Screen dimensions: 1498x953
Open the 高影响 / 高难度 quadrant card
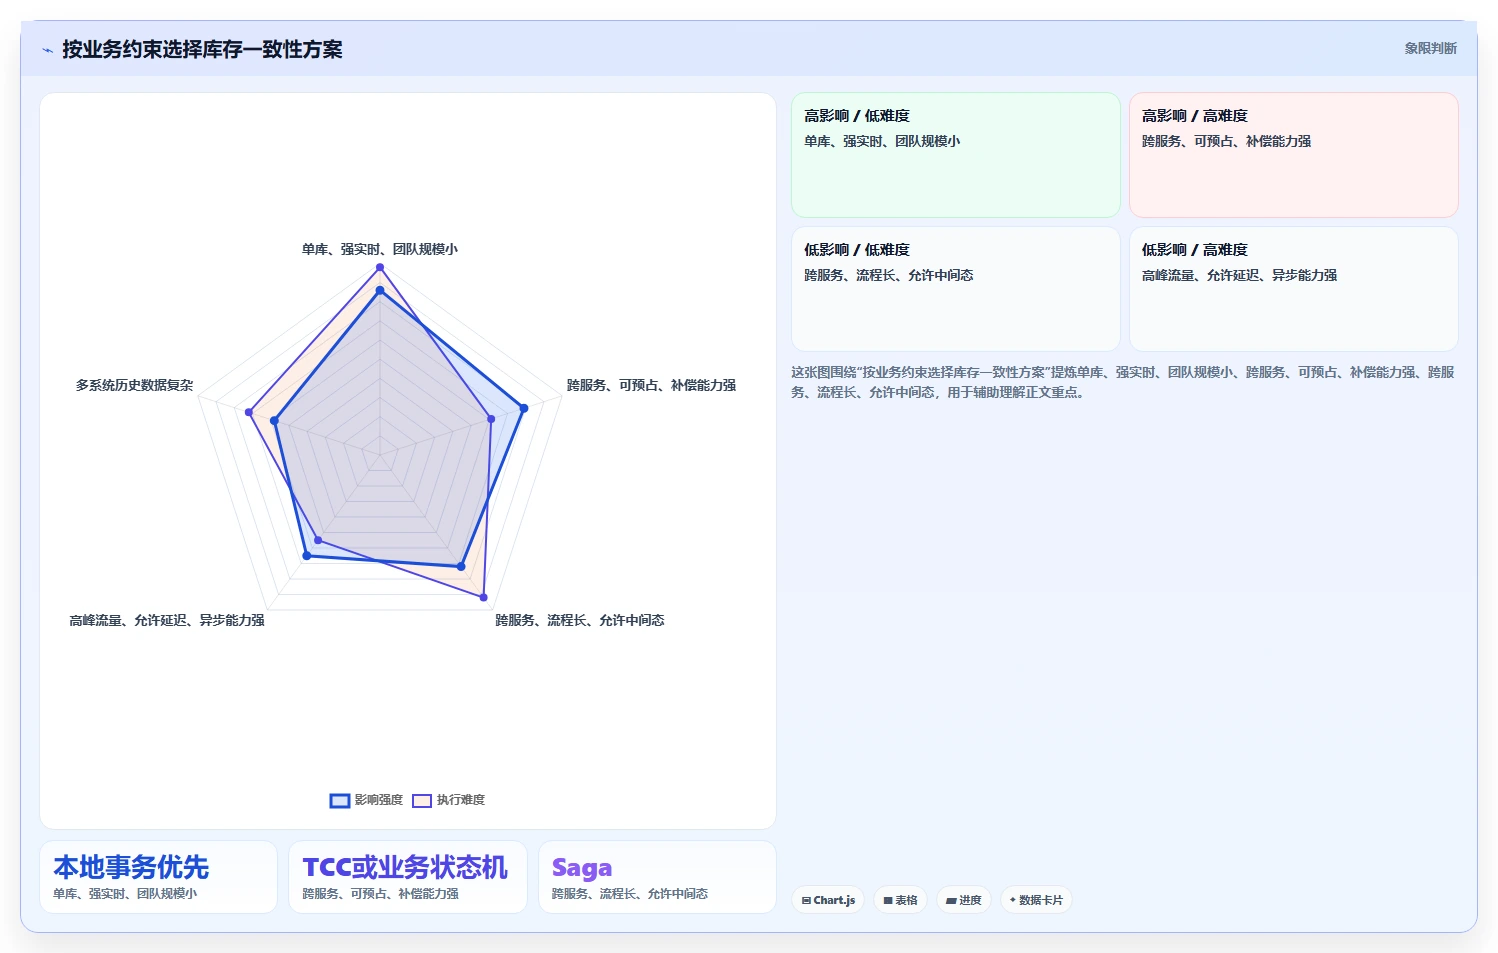click(x=1294, y=155)
